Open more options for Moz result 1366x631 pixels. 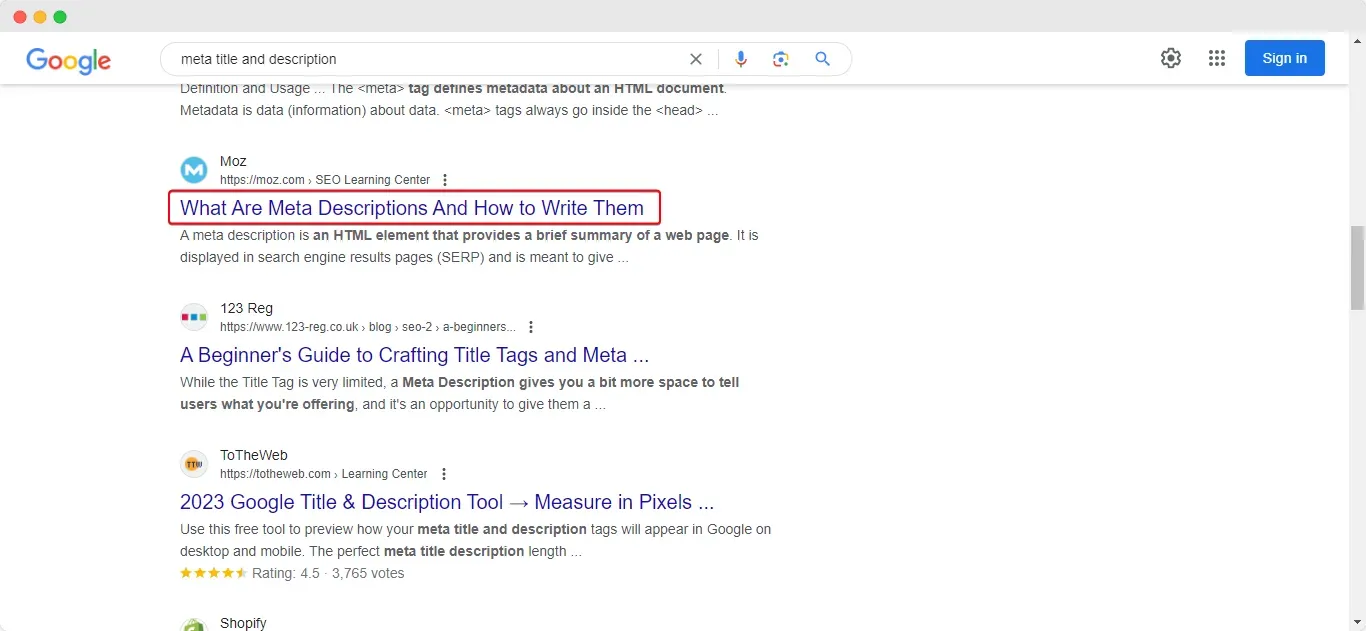click(445, 180)
